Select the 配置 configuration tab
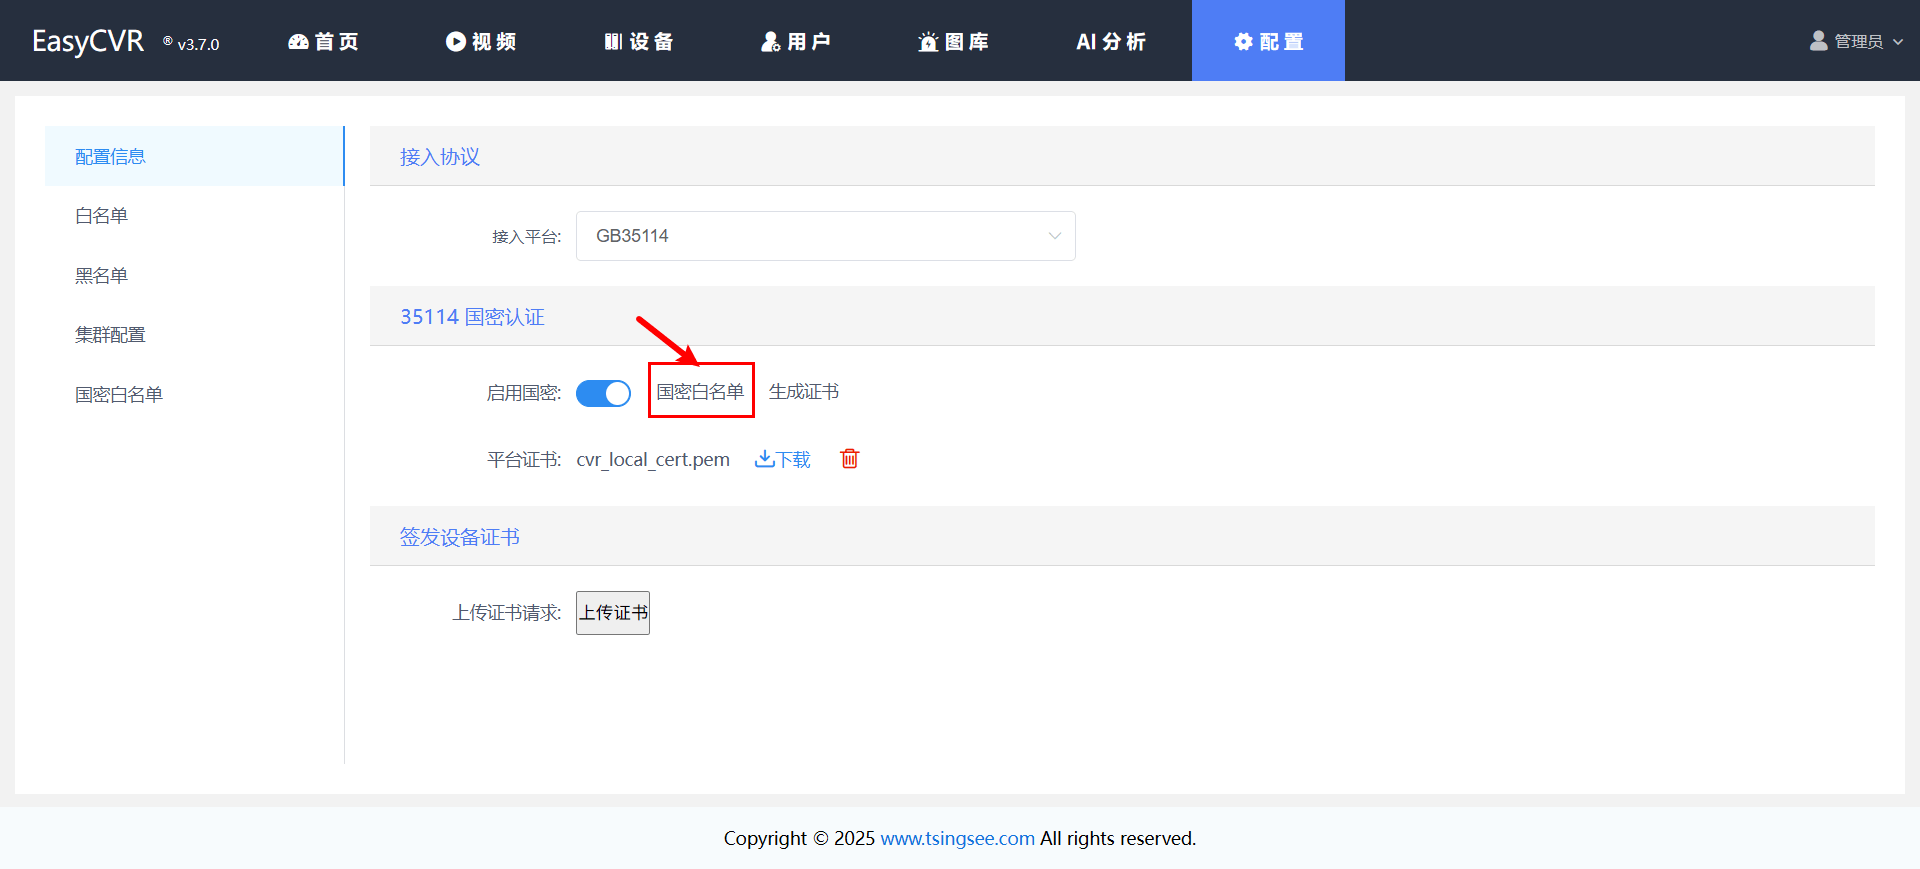 [1268, 41]
